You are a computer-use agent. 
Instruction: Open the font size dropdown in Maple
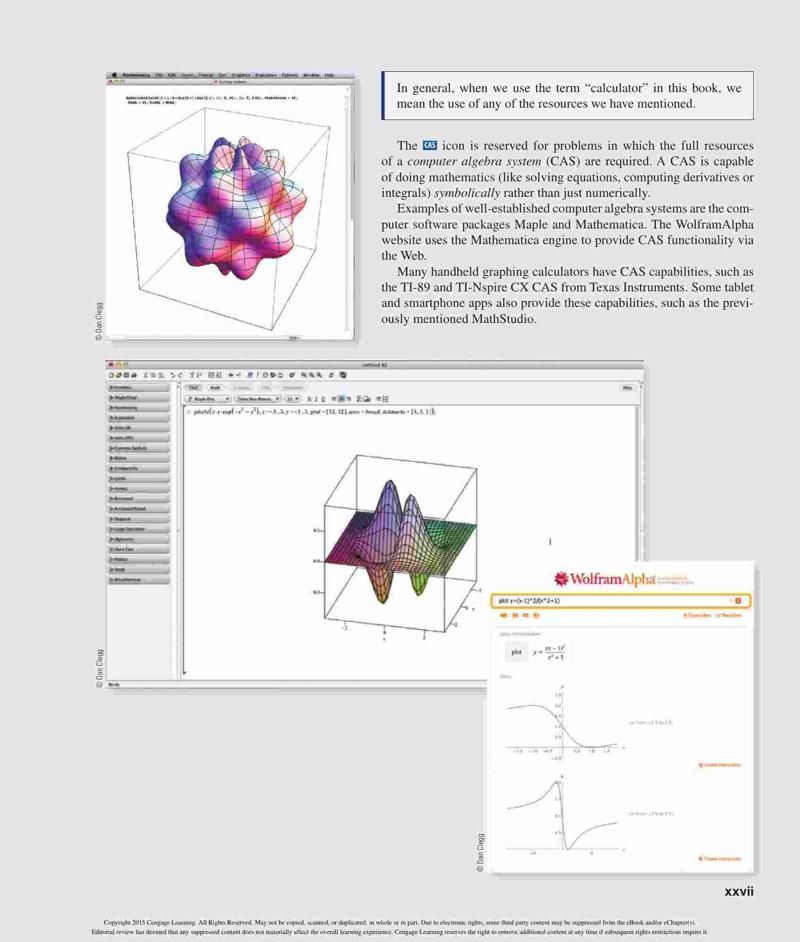(292, 398)
